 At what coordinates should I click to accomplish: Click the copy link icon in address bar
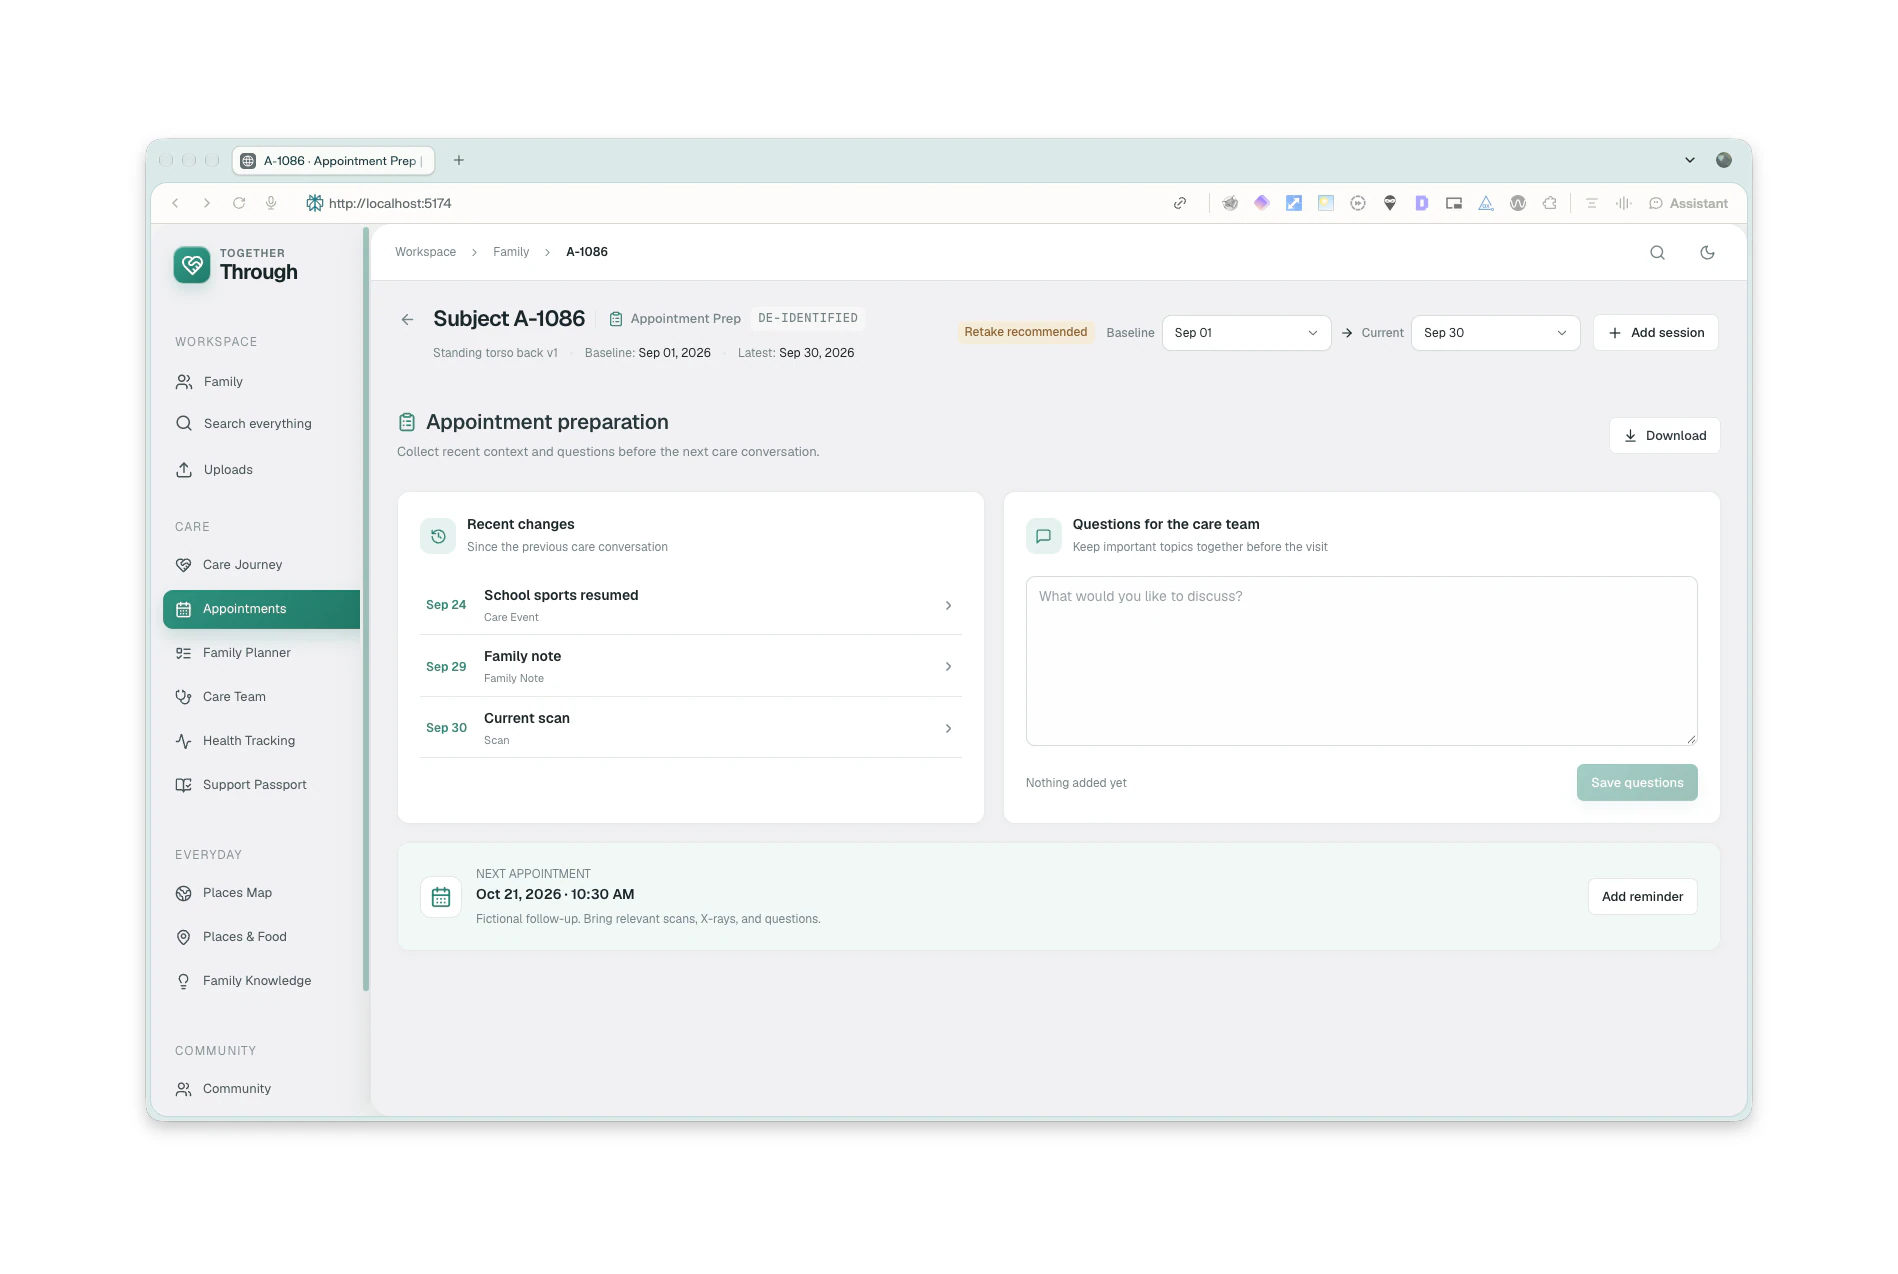click(x=1180, y=203)
